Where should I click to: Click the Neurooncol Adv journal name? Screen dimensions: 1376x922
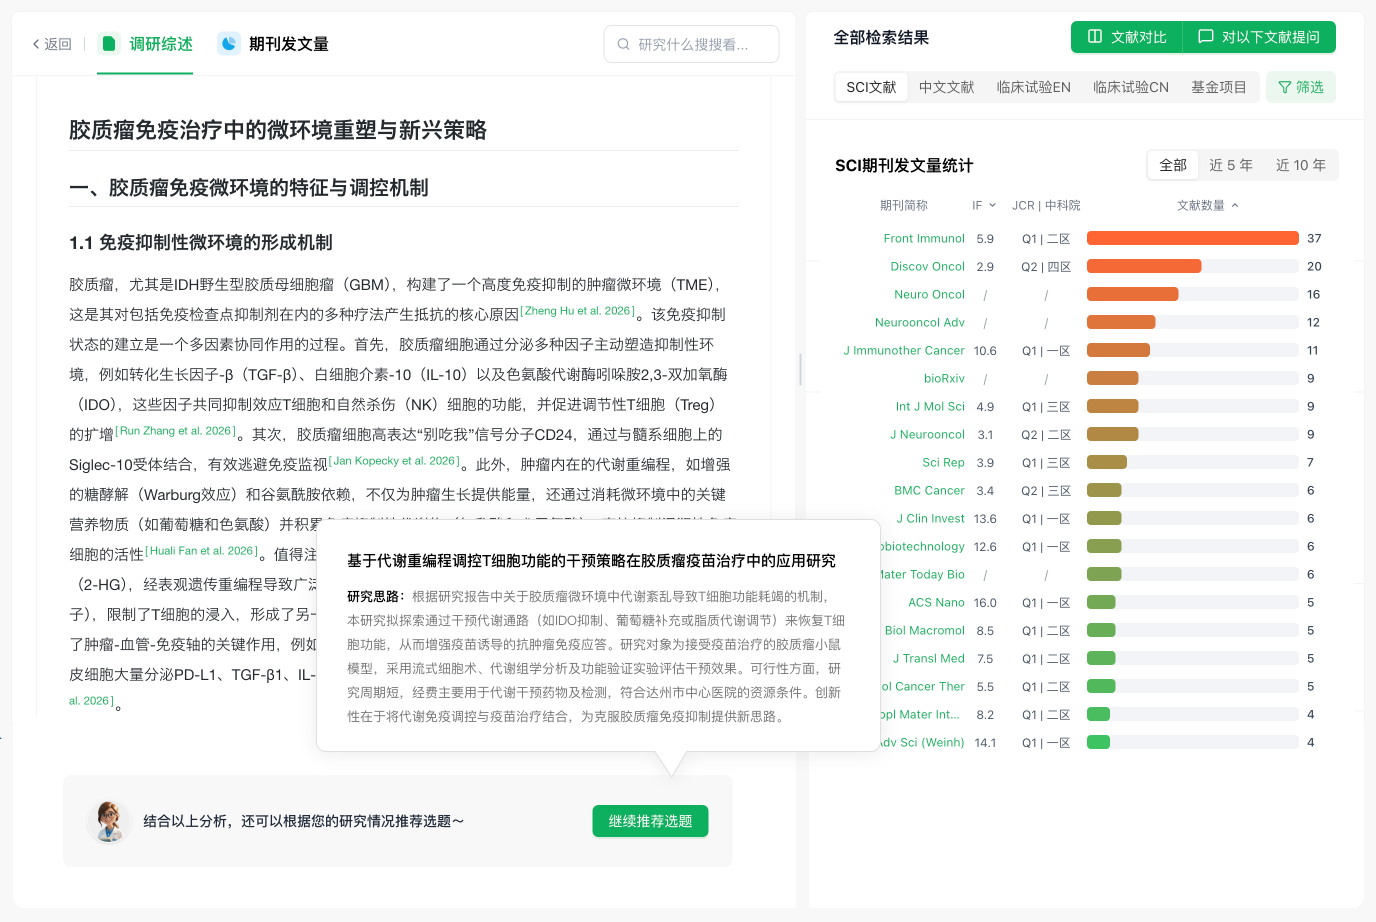coord(920,322)
